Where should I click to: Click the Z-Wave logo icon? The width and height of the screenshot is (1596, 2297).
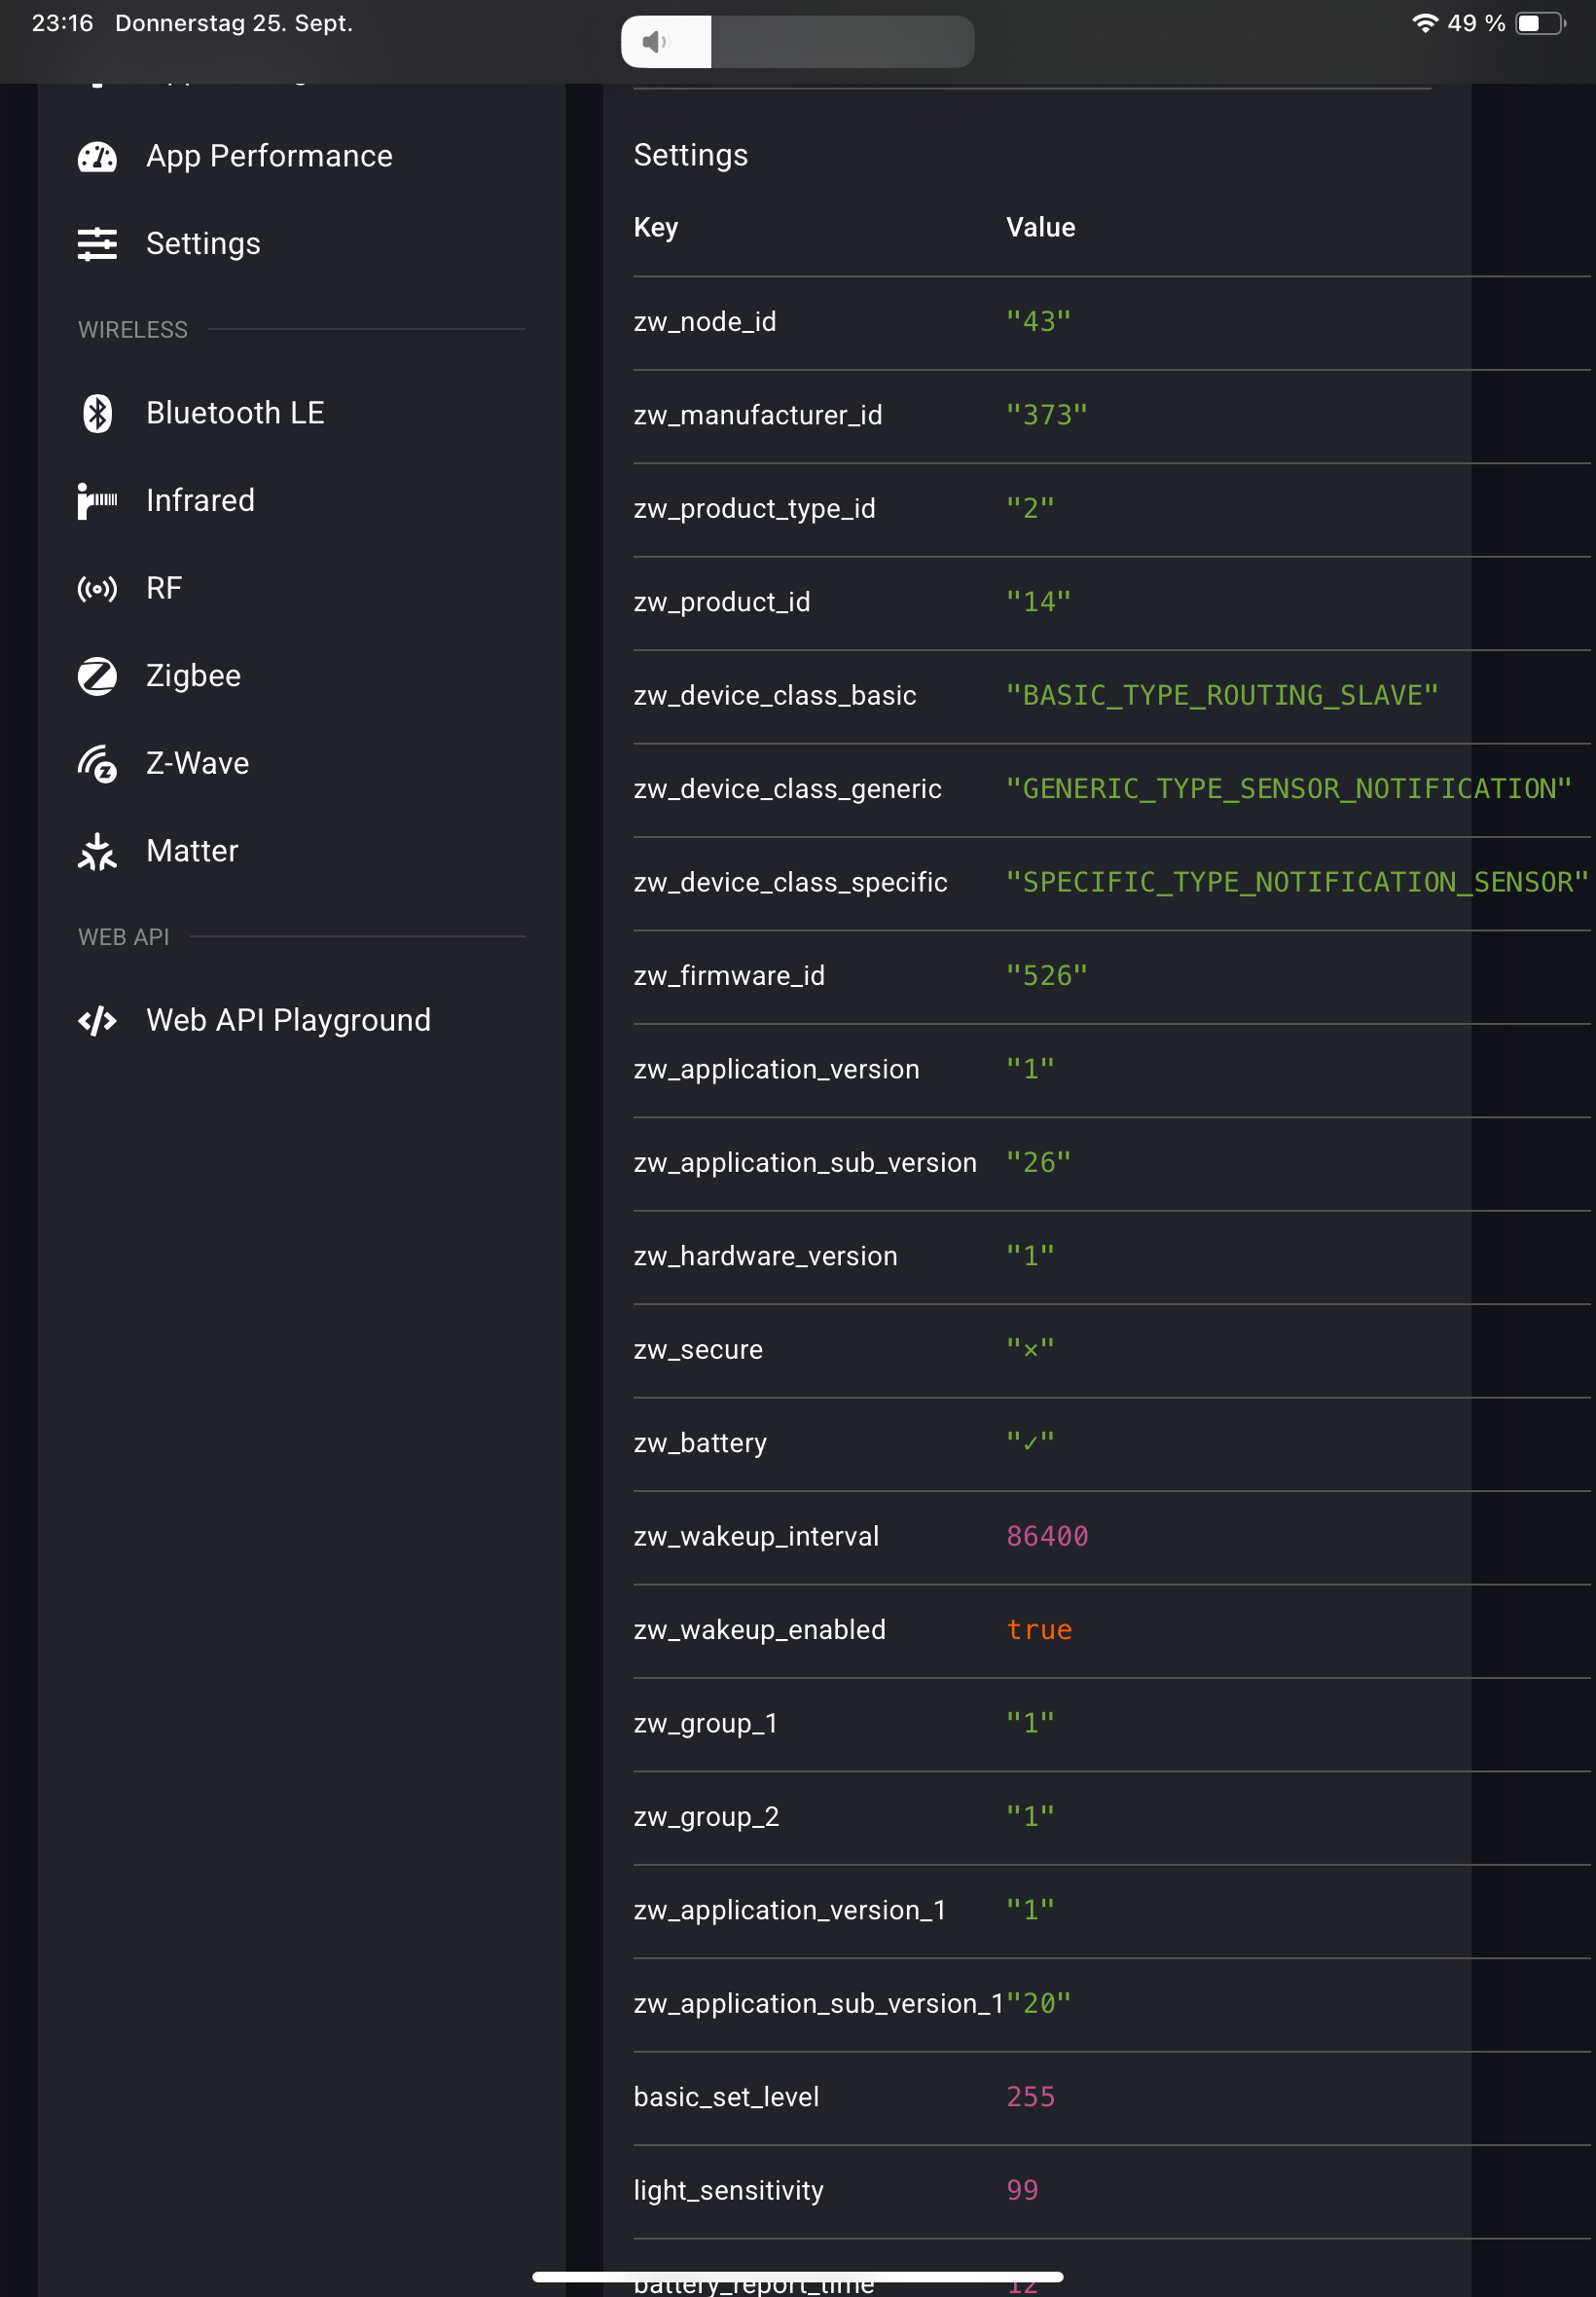coord(97,765)
